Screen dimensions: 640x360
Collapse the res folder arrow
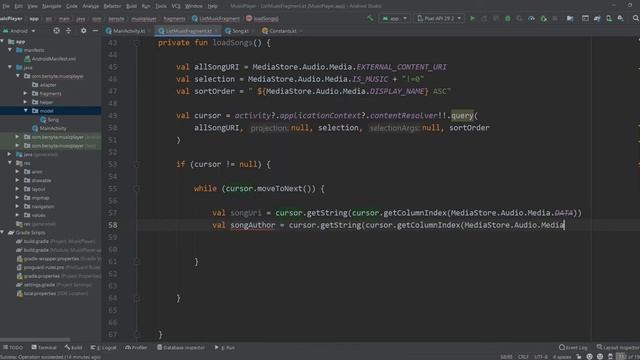pos(10,163)
